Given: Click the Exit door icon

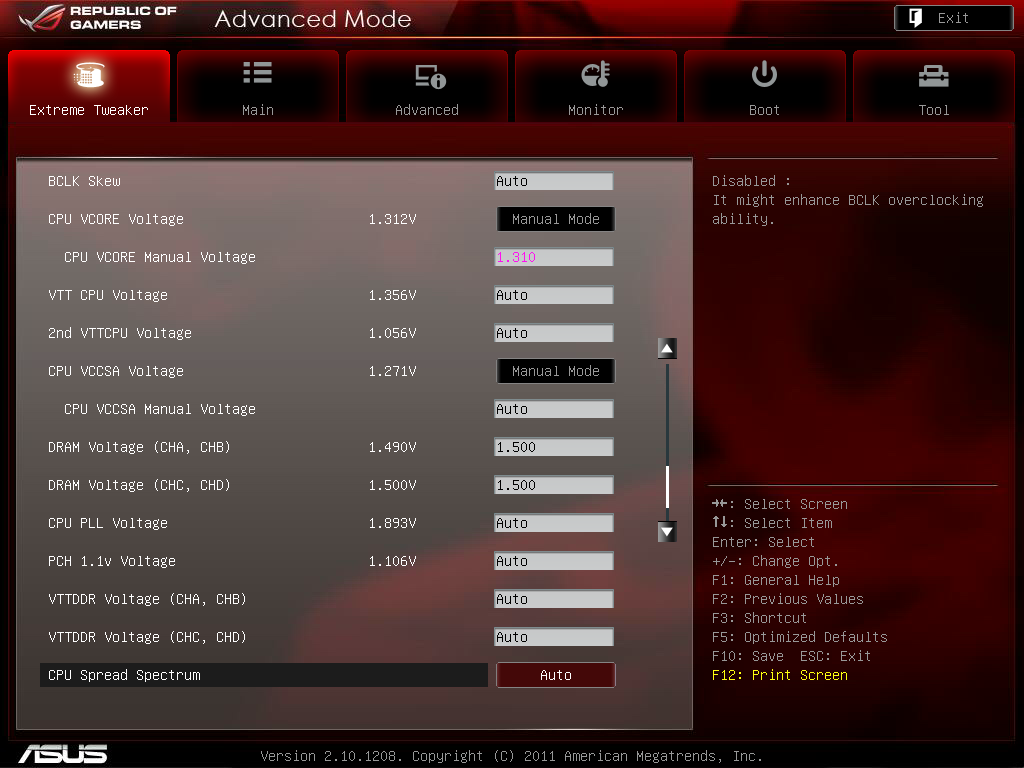Looking at the screenshot, I should [x=916, y=18].
